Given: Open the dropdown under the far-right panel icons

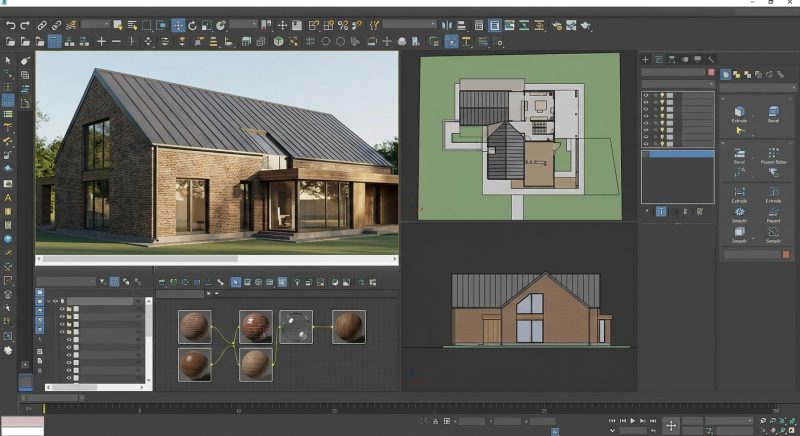Looking at the screenshot, I should point(757,88).
